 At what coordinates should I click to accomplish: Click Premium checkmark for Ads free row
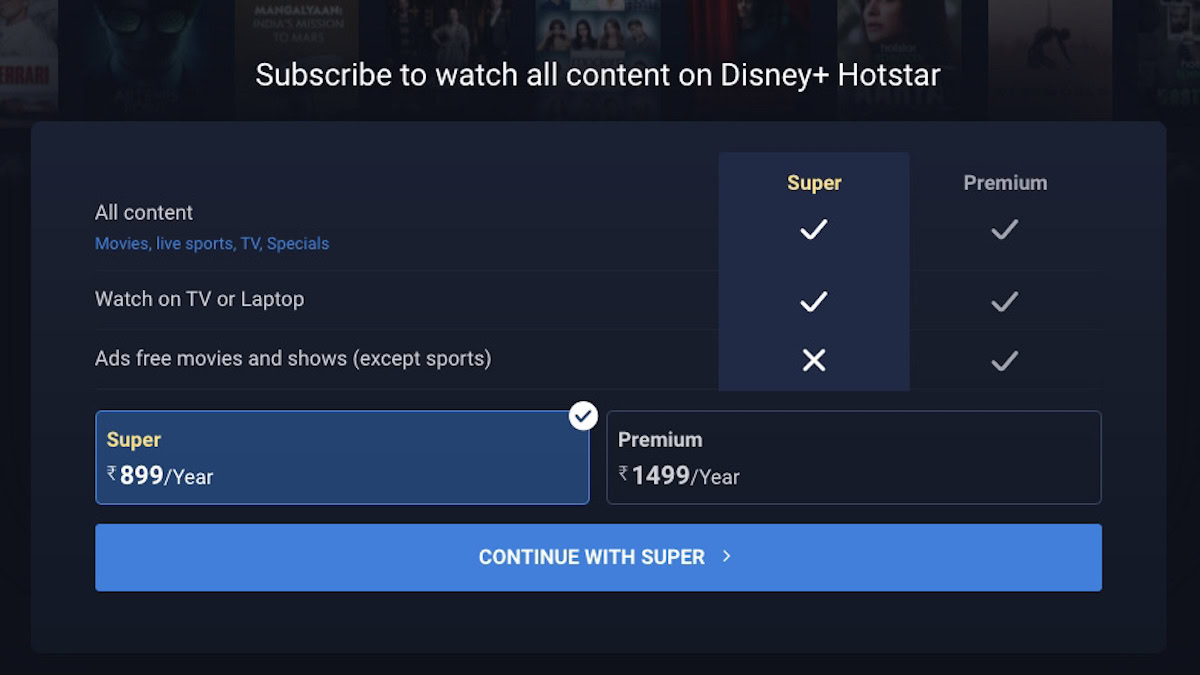(1004, 360)
